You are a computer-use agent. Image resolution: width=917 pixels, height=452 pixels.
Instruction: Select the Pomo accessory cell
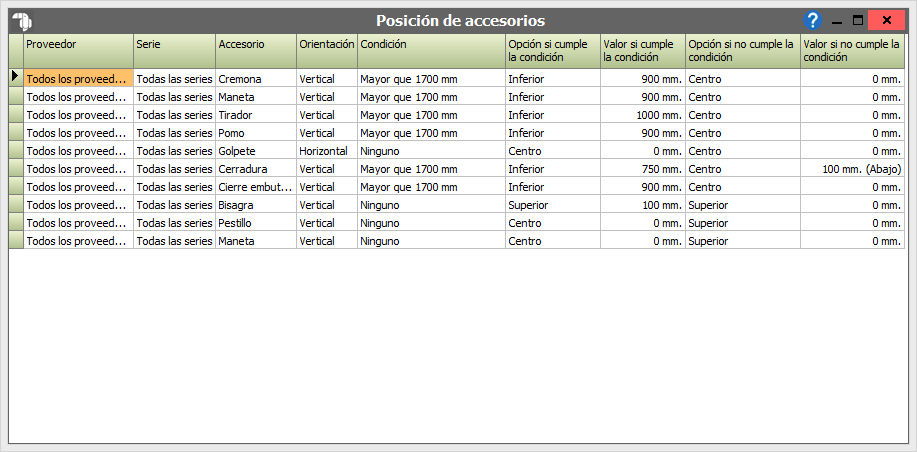[256, 133]
